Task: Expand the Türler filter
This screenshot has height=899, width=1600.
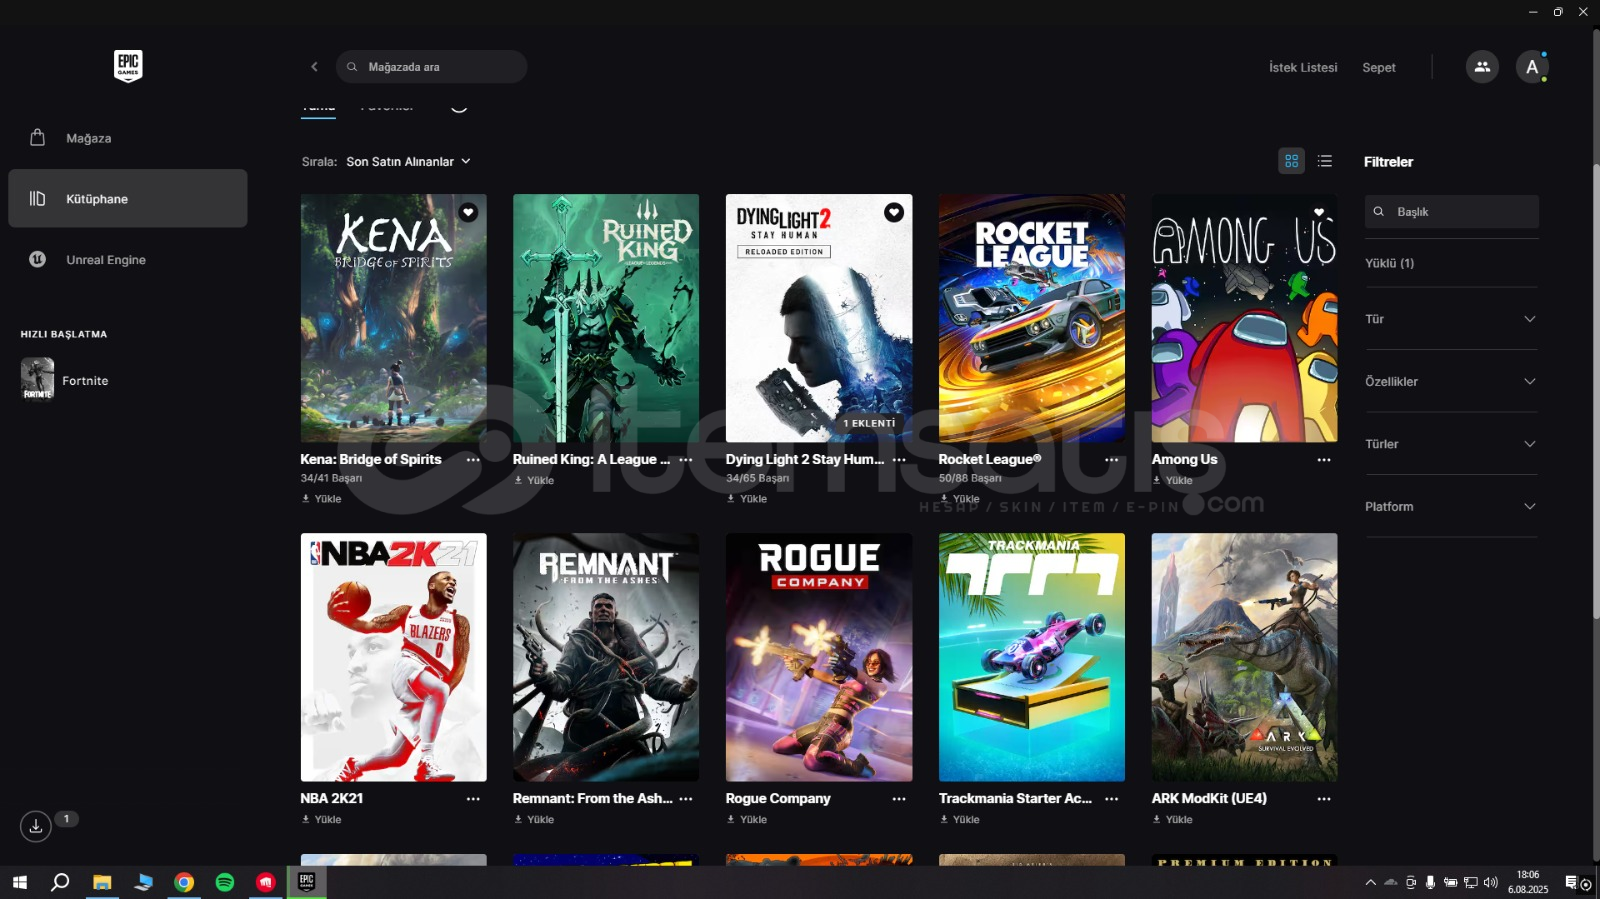Action: pos(1451,444)
